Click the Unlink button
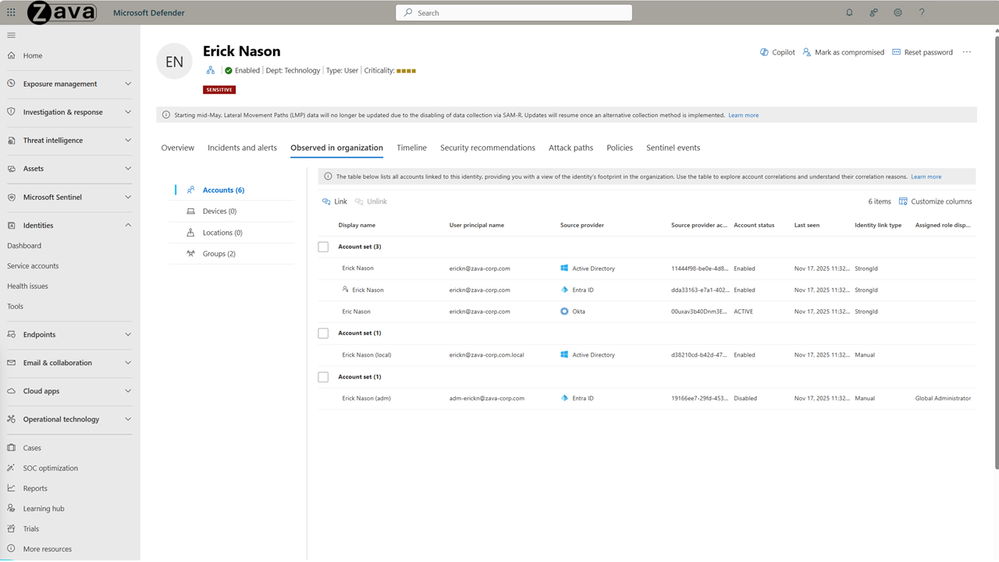999x562 pixels. coord(371,201)
